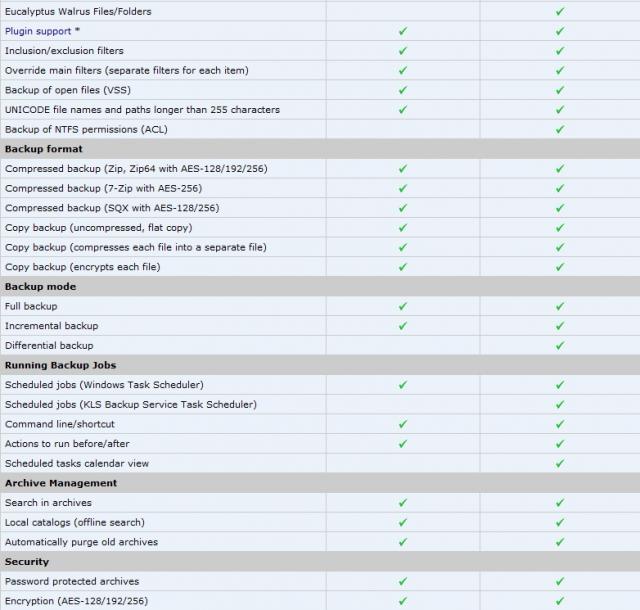Click the Inclusion/exclusion filters row label
The width and height of the screenshot is (640, 610).
(64, 51)
